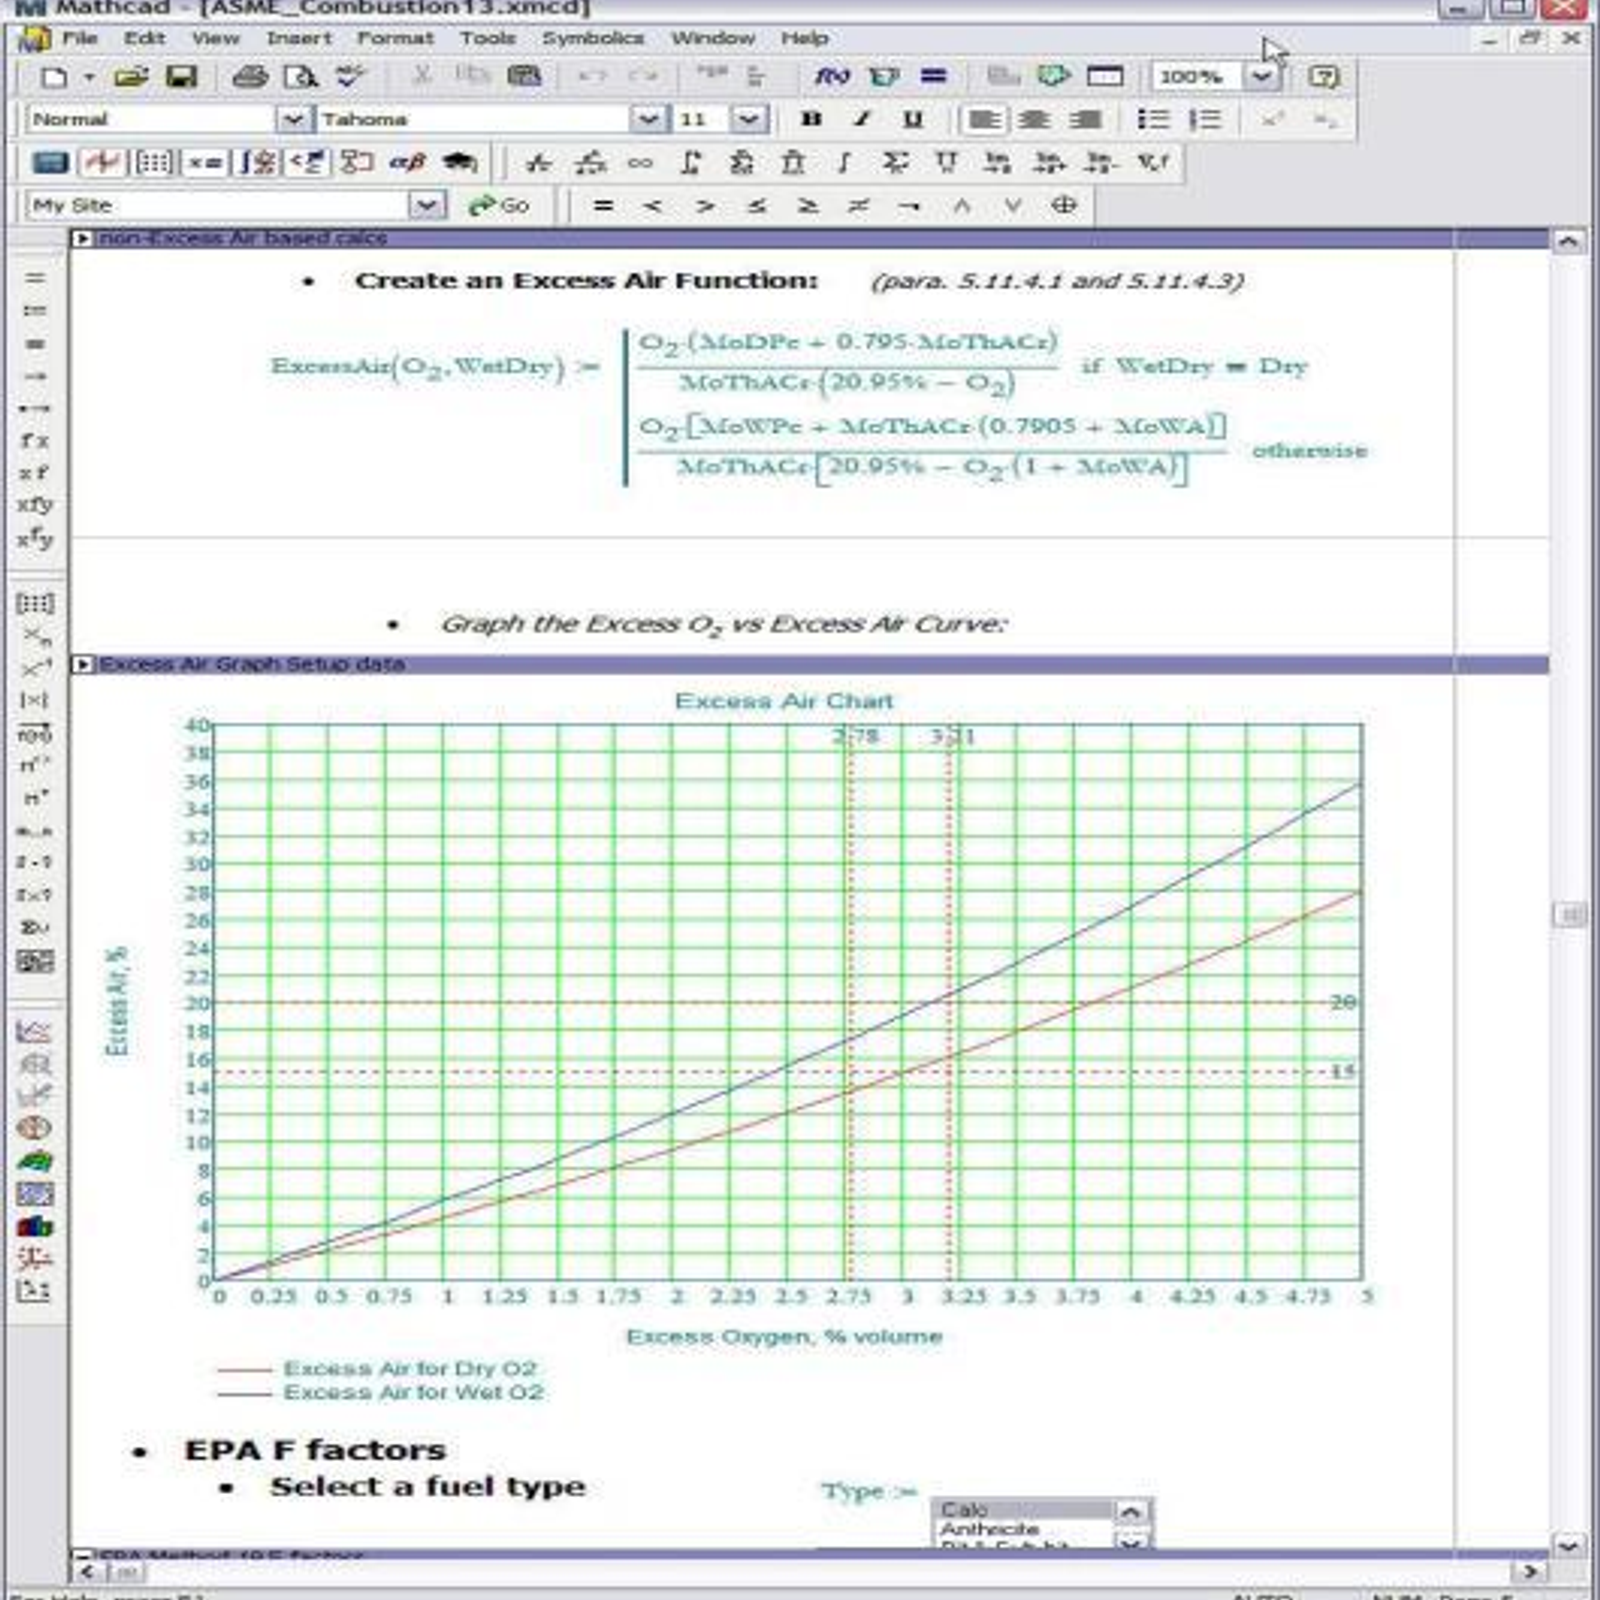Screen dimensions: 1600x1600
Task: Insert a surface plot from the left palette
Action: click(x=34, y=1161)
